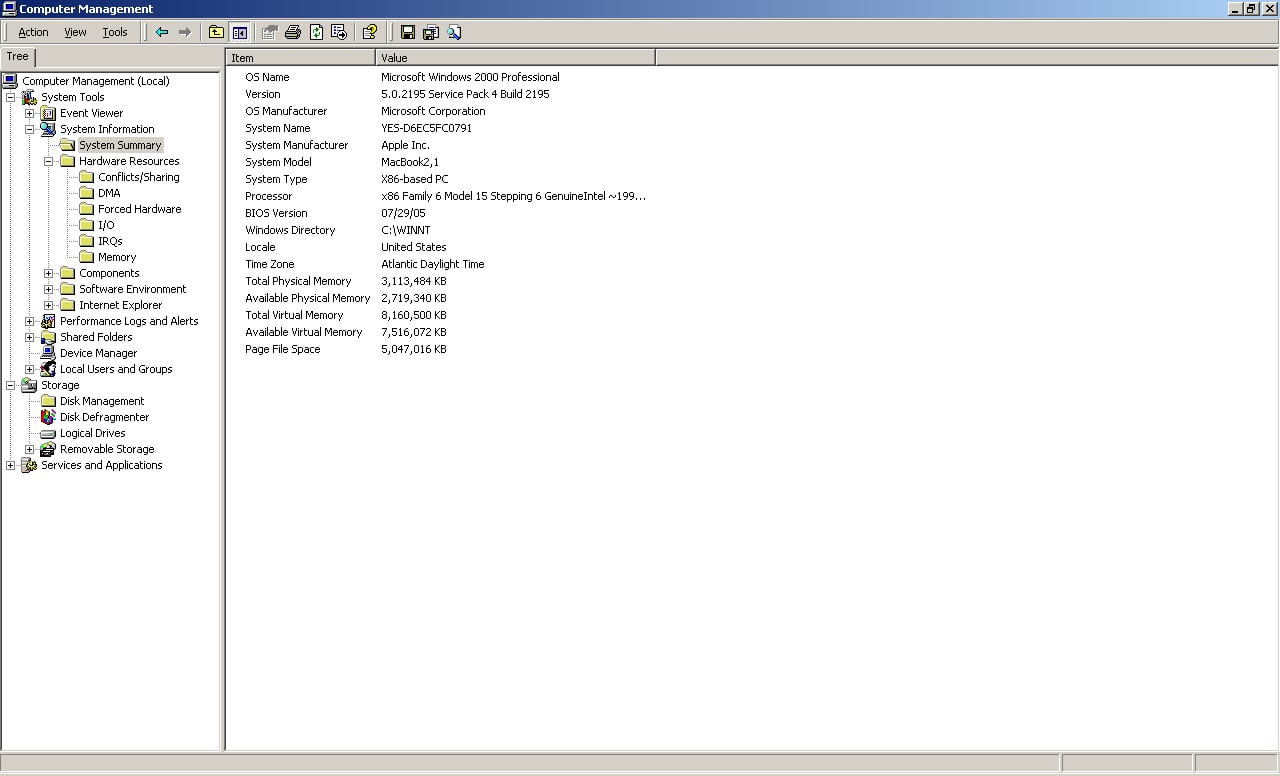1280x776 pixels.
Task: Open Help via question mark icon
Action: (x=369, y=32)
